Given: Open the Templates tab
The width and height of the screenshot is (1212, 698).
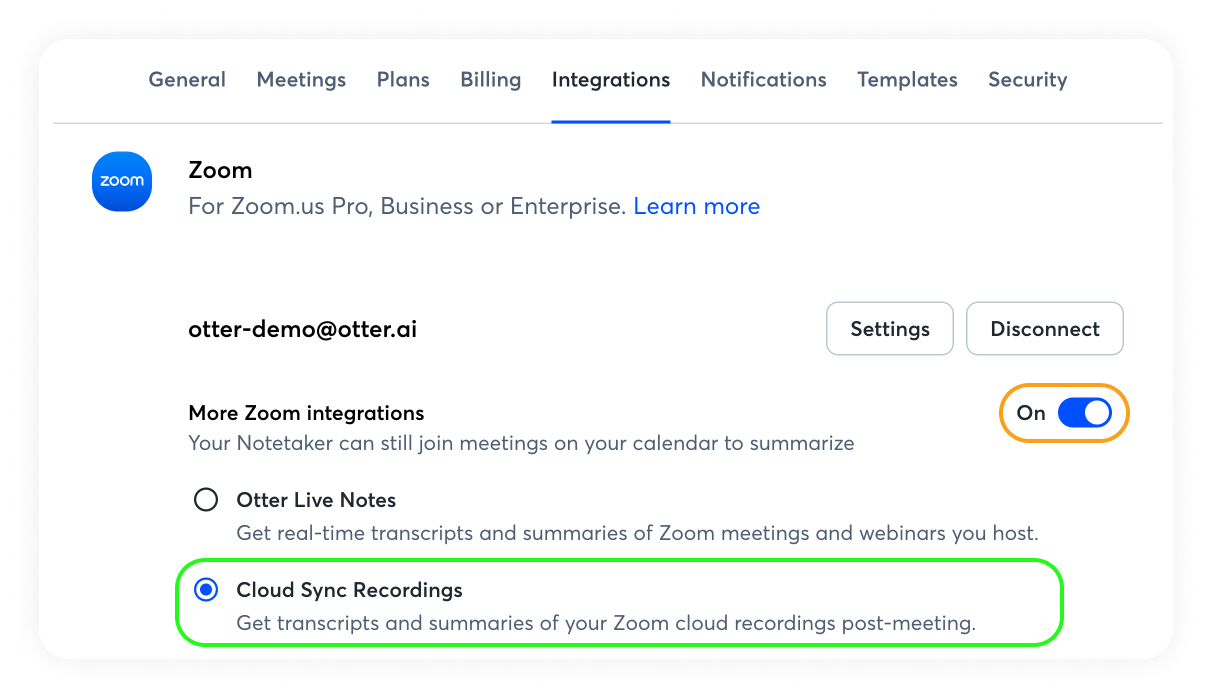Looking at the screenshot, I should 907,80.
